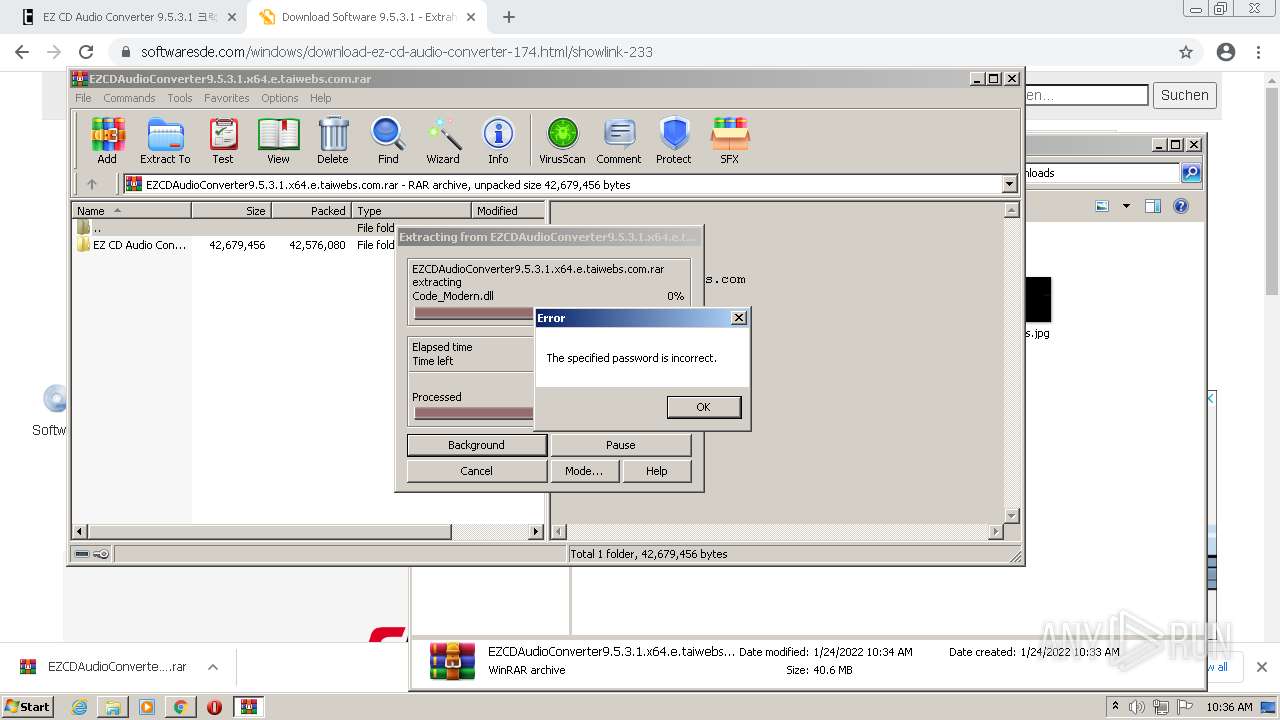This screenshot has width=1280, height=720.
Task: Sort by the Packed column header
Action: pos(311,211)
